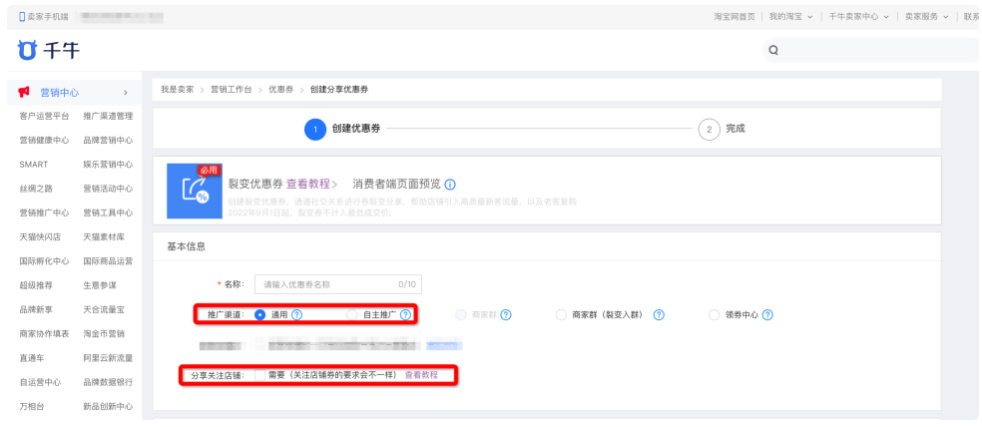Click the top search box
The width and height of the screenshot is (982, 427).
872,51
